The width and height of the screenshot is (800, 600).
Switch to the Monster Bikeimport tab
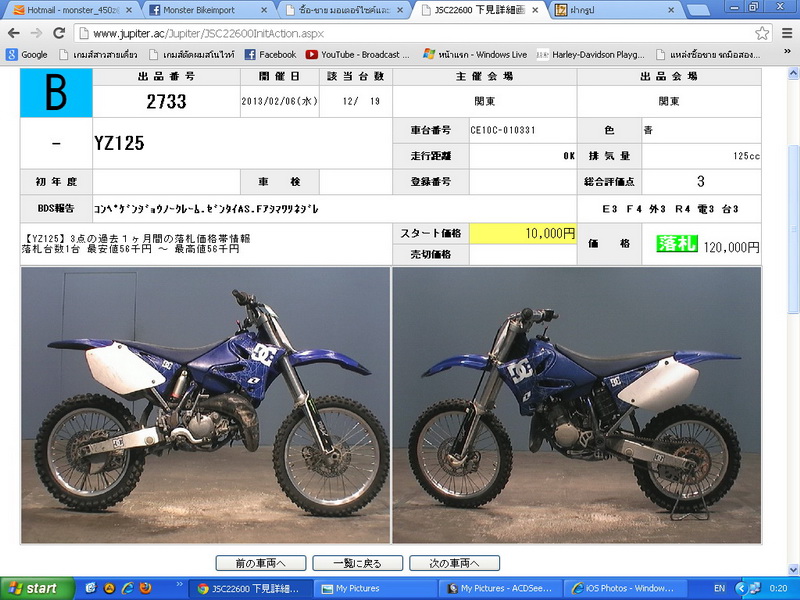click(207, 10)
